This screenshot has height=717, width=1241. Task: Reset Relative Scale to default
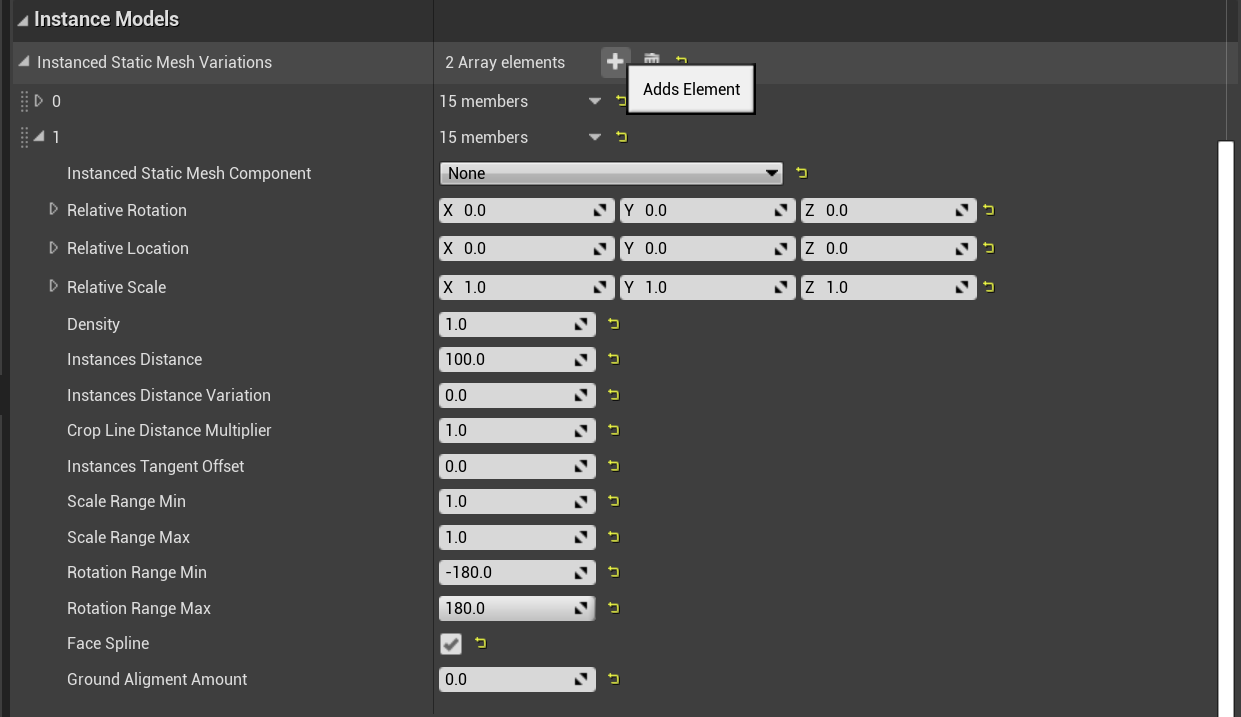[x=989, y=287]
